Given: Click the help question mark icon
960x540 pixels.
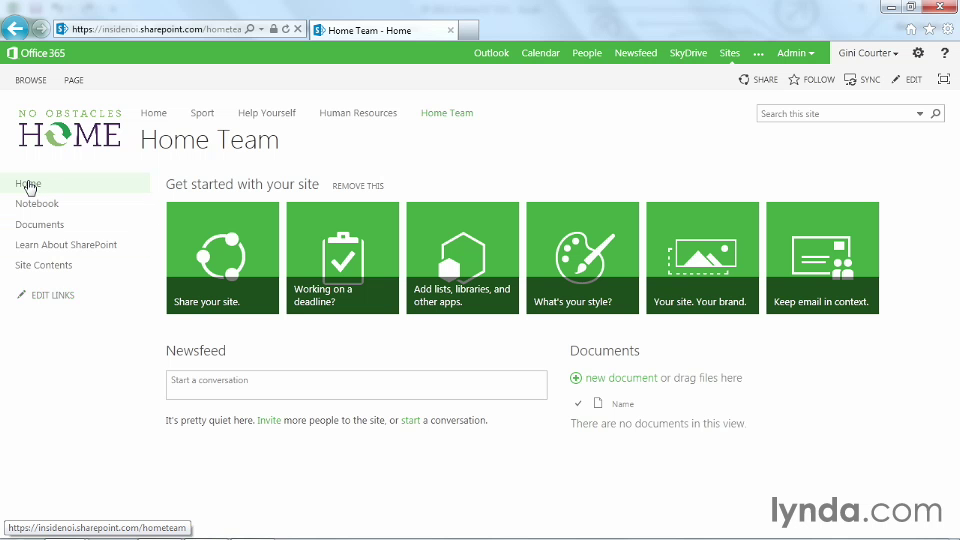Looking at the screenshot, I should pyautogui.click(x=945, y=53).
